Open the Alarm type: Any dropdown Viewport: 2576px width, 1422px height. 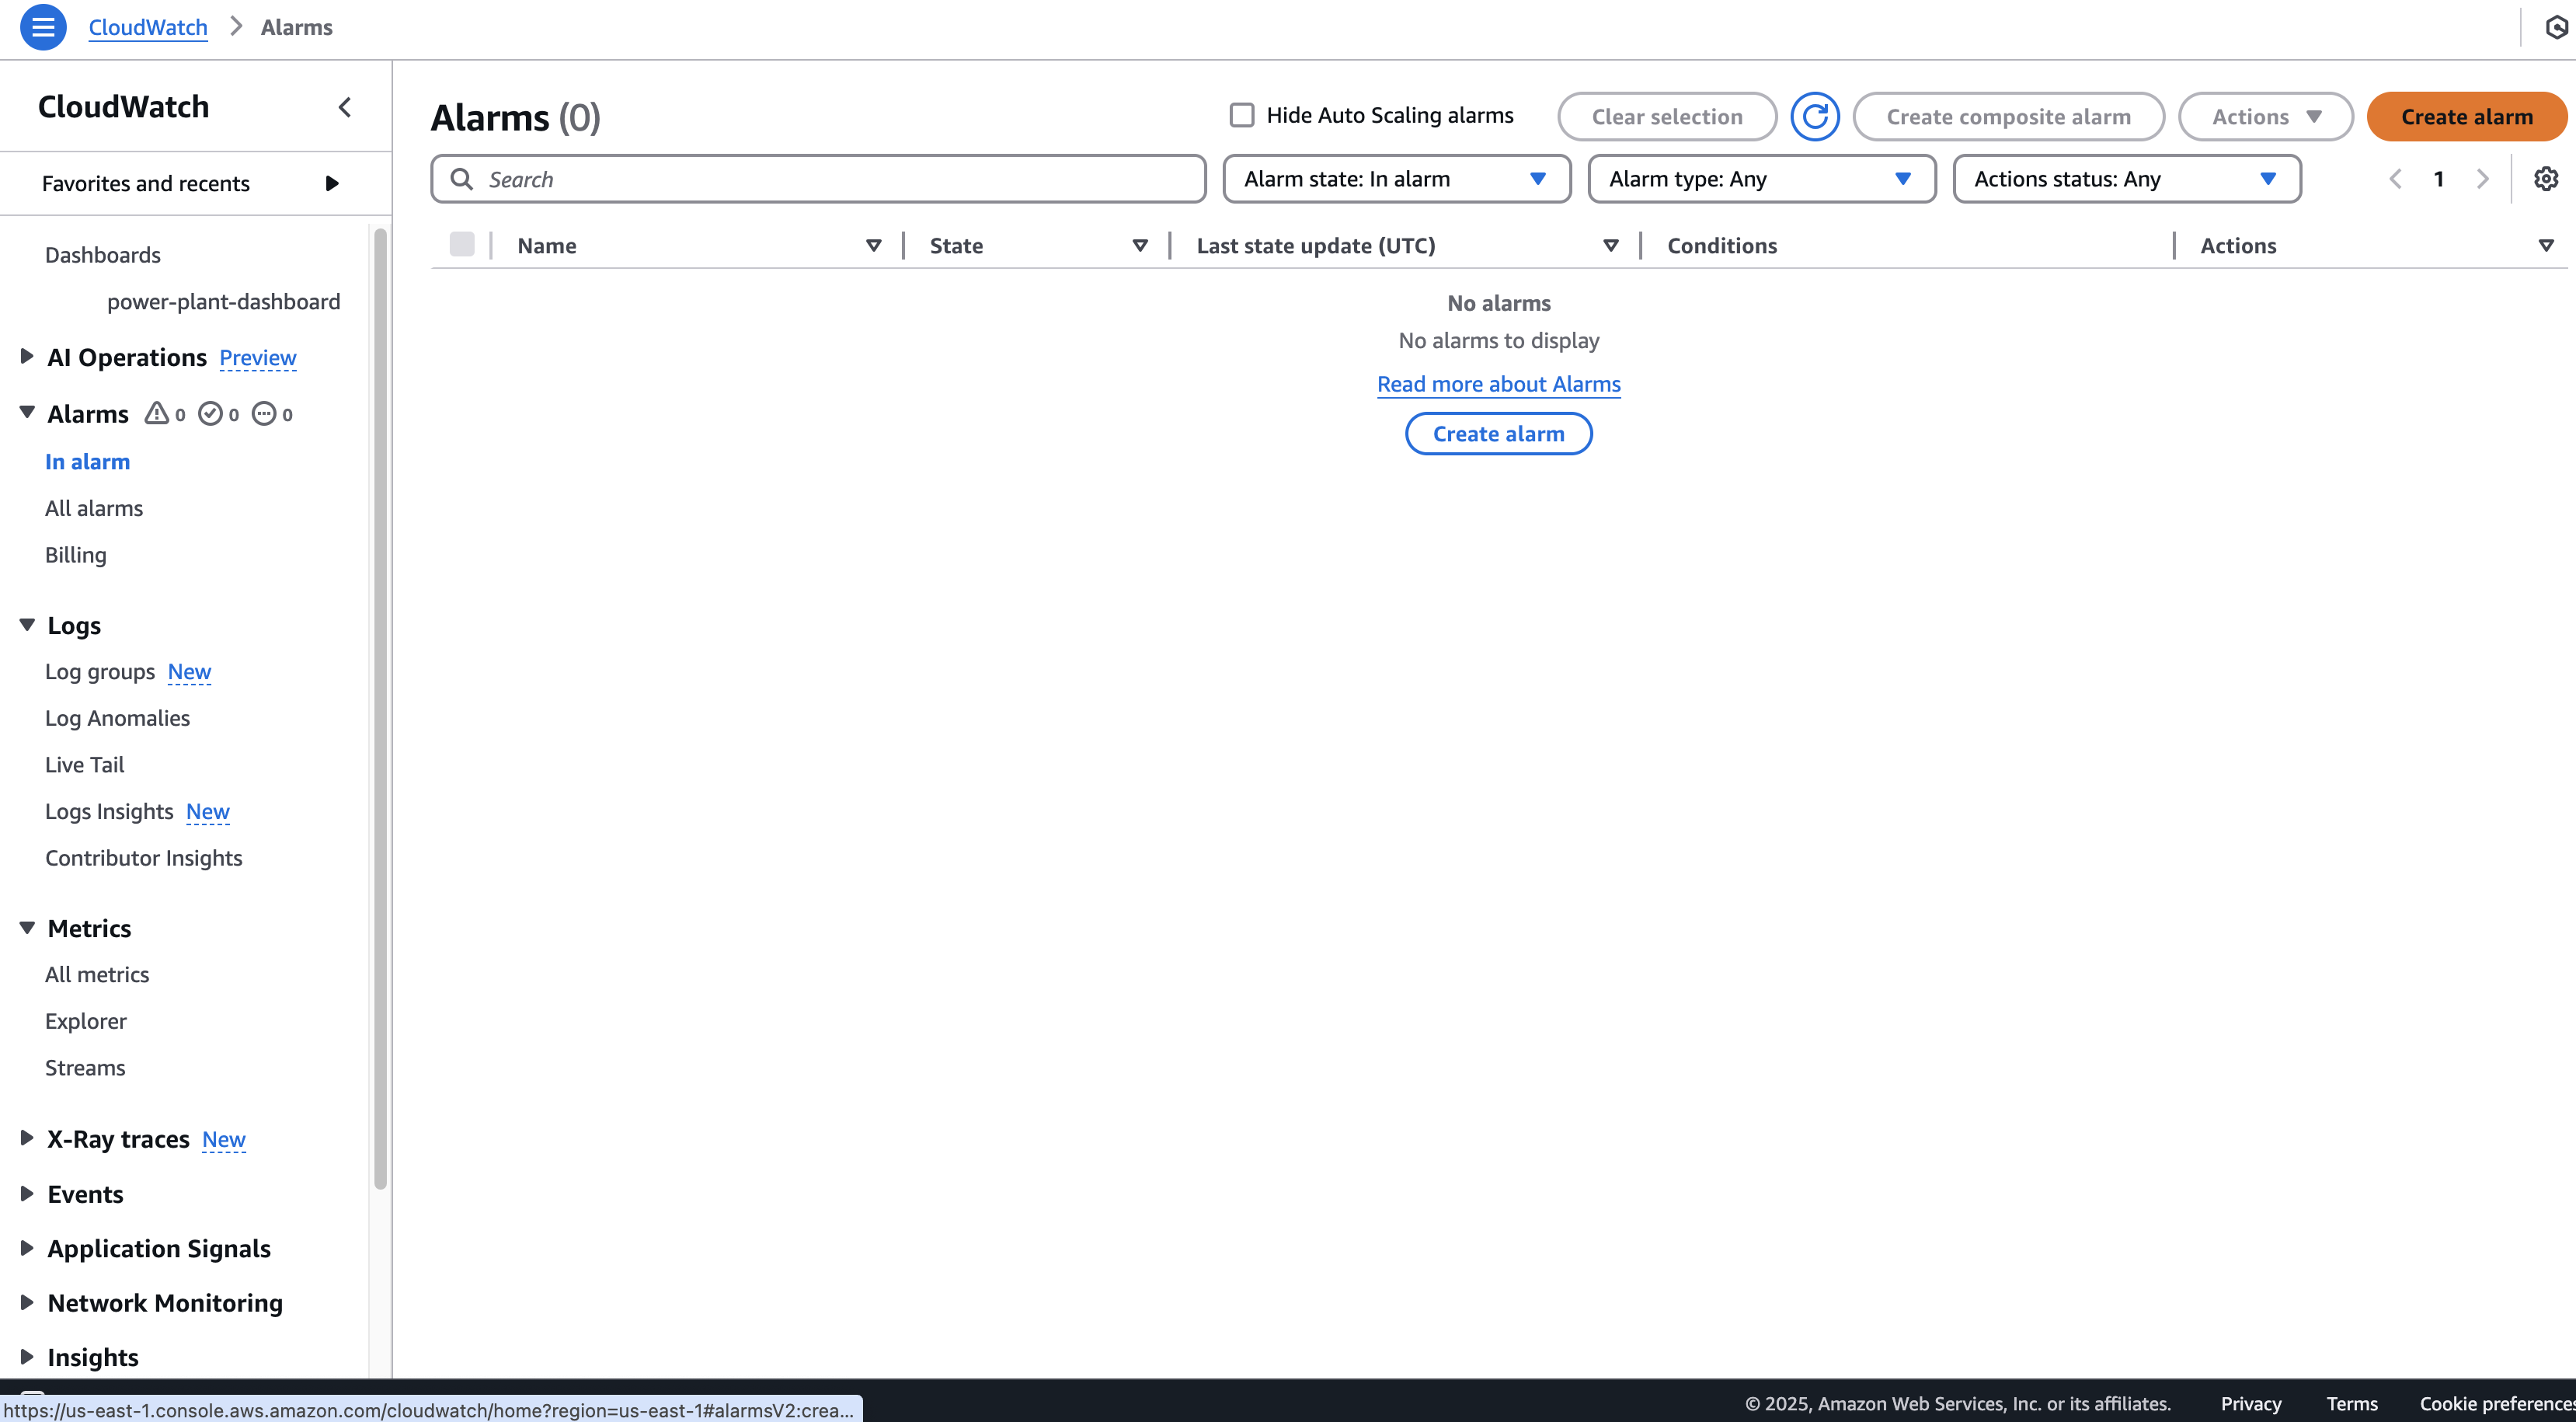point(1762,179)
